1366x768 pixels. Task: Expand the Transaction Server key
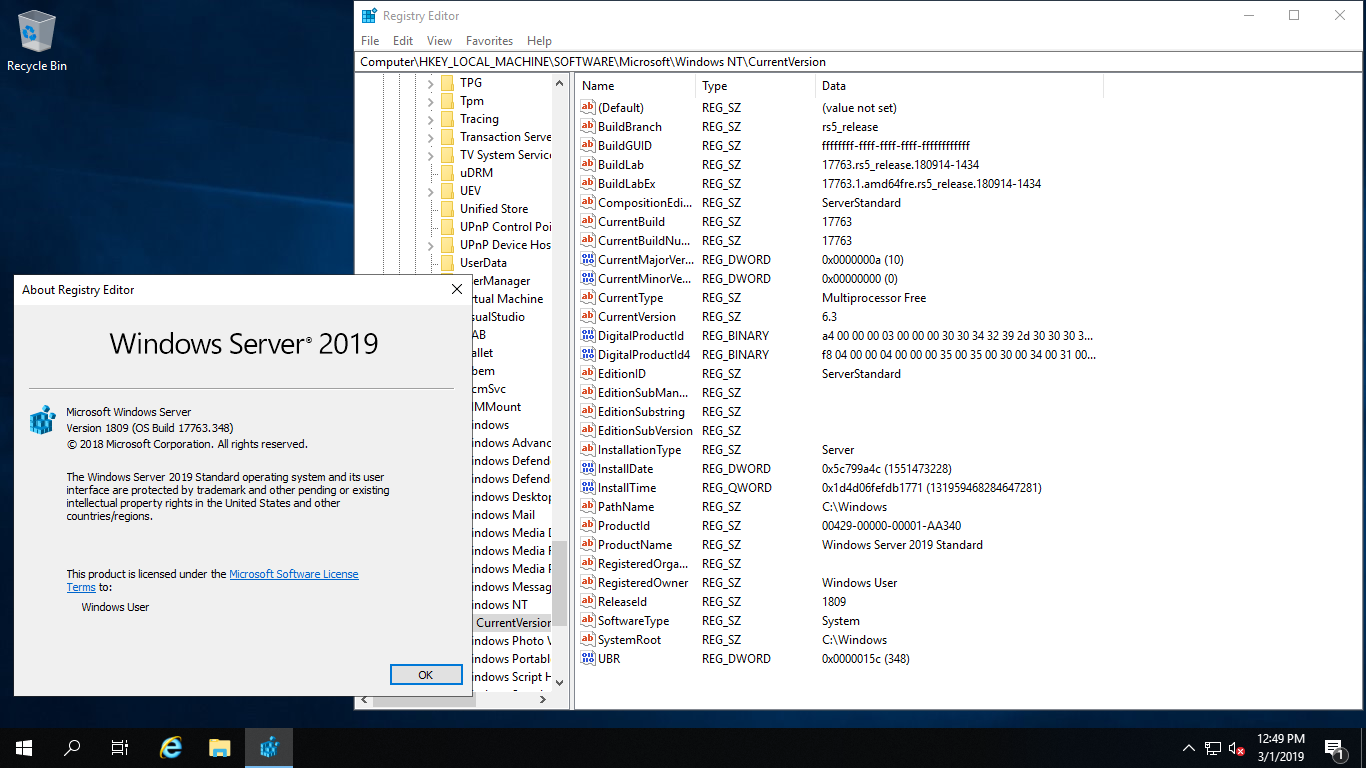click(431, 137)
